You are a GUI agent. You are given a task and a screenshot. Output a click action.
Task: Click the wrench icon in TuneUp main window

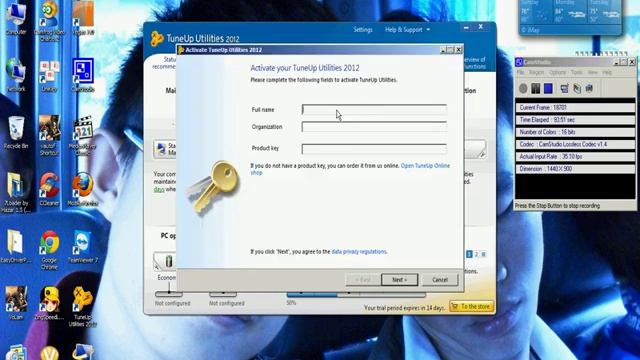(x=482, y=154)
